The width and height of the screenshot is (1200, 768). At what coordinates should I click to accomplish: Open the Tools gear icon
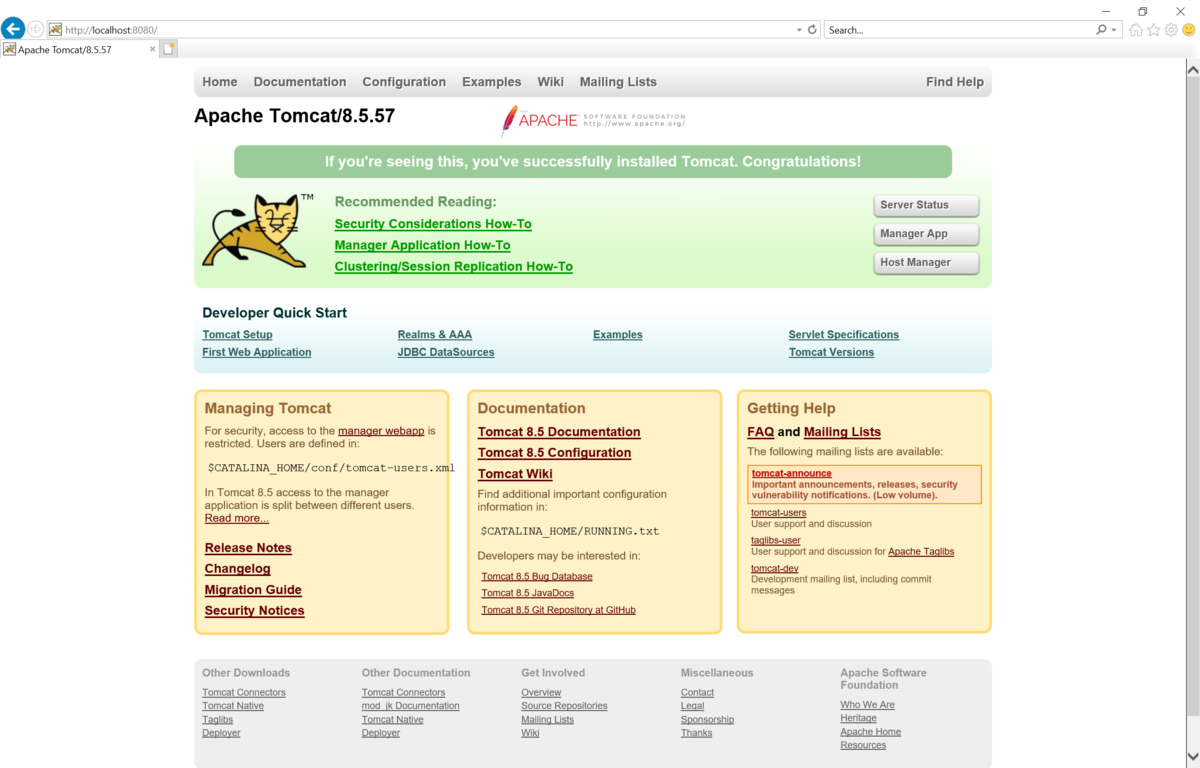[x=1171, y=30]
